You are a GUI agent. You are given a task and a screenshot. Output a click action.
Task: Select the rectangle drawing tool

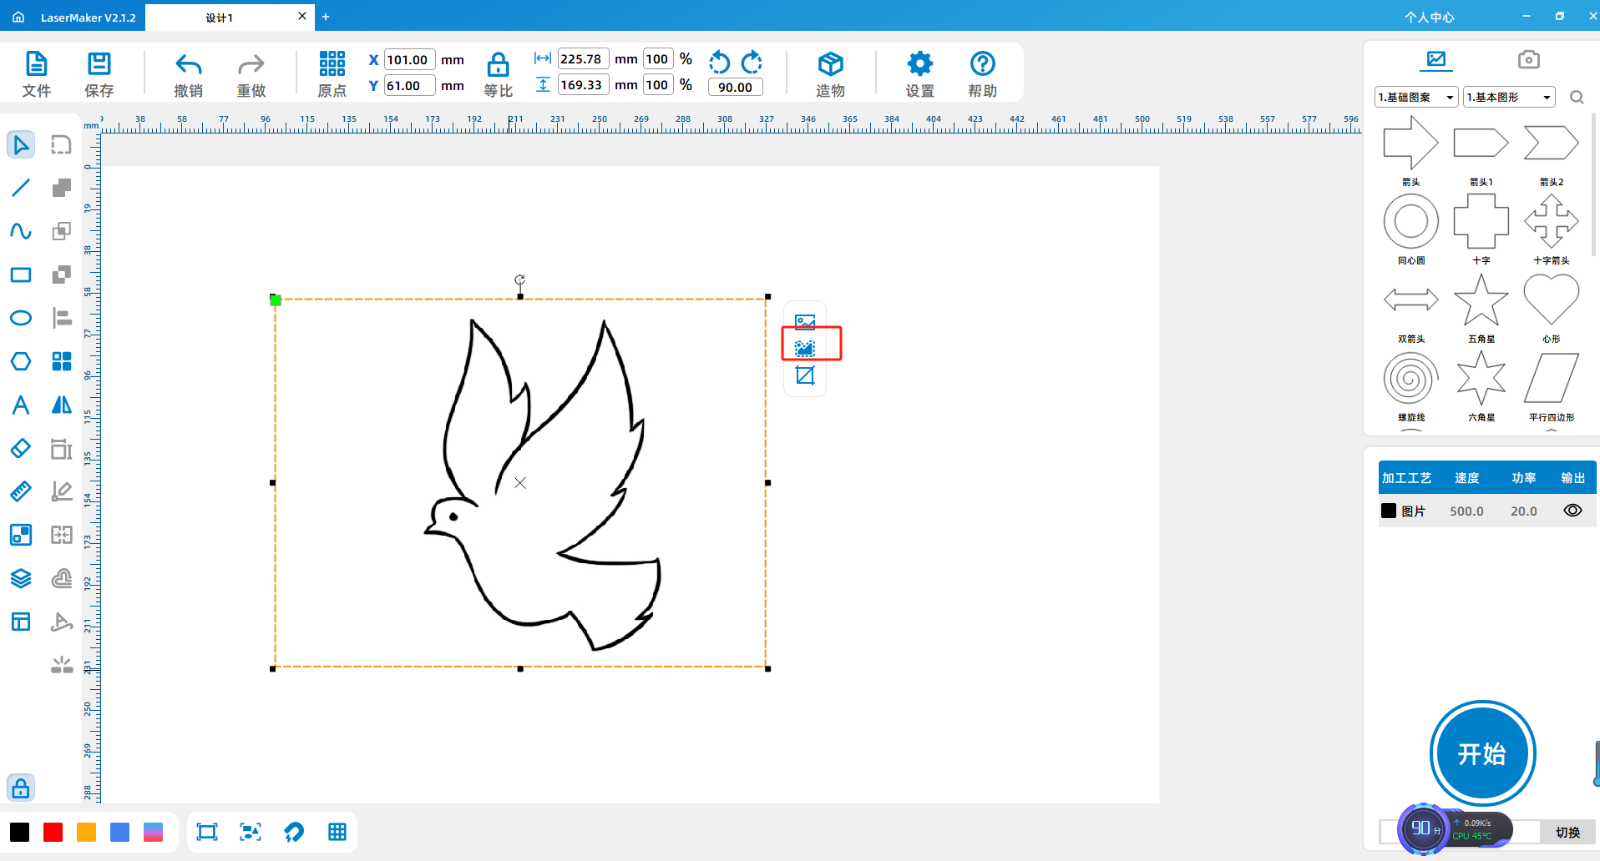20,275
